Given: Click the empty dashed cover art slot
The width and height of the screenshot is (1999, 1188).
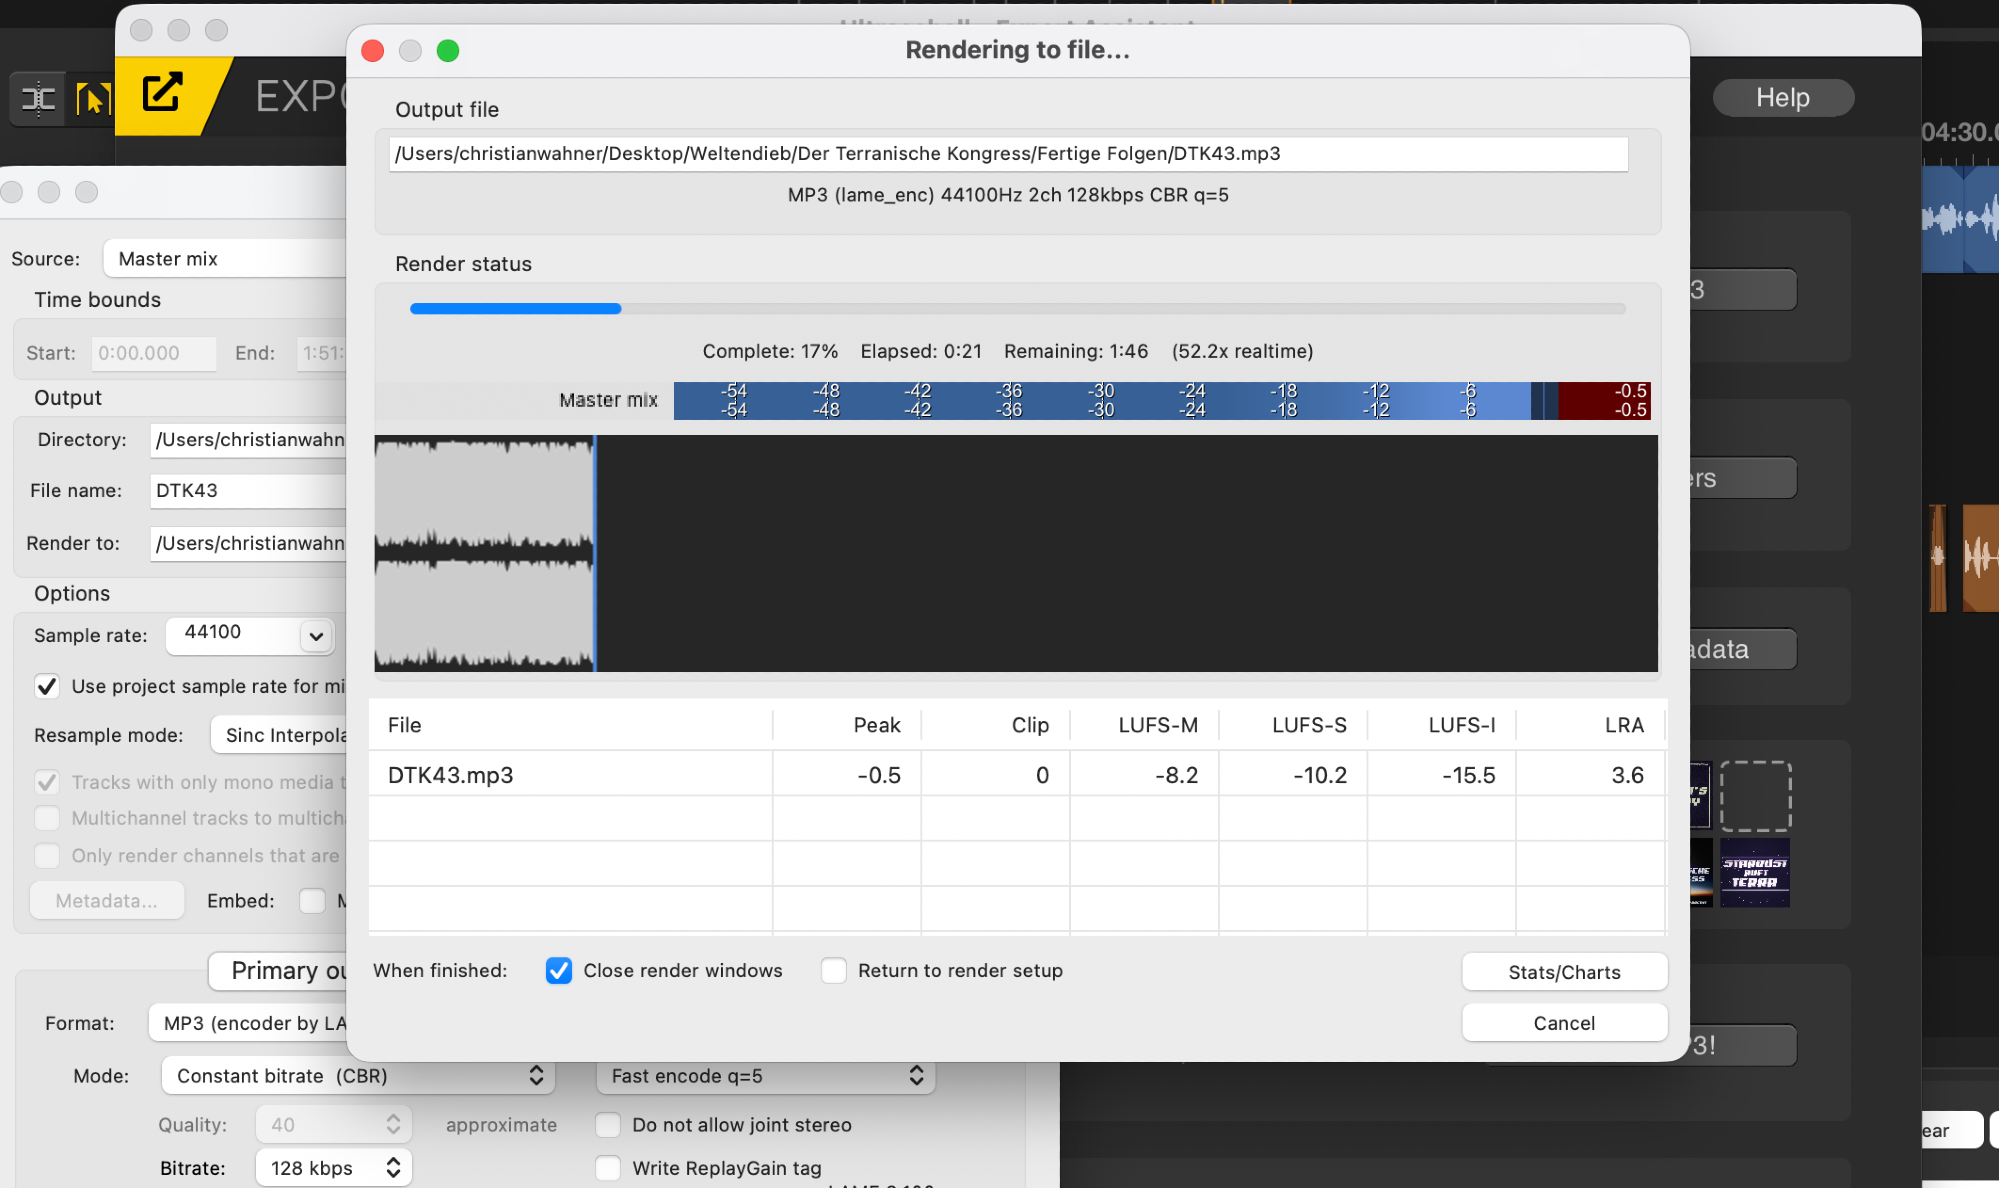Looking at the screenshot, I should tap(1755, 795).
